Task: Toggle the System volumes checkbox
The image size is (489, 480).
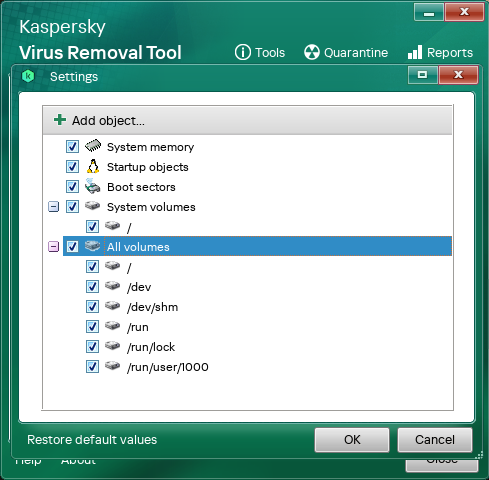Action: point(72,206)
